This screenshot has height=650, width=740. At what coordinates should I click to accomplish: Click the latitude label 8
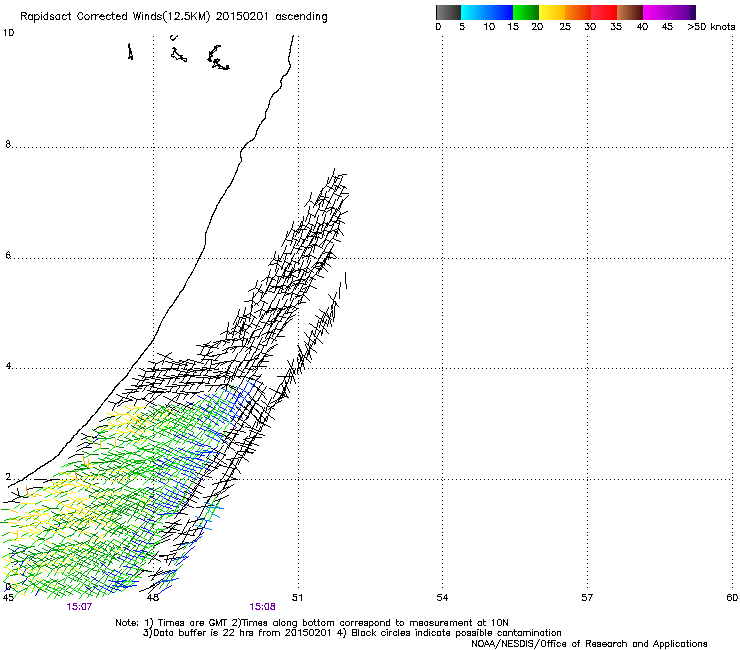8,144
